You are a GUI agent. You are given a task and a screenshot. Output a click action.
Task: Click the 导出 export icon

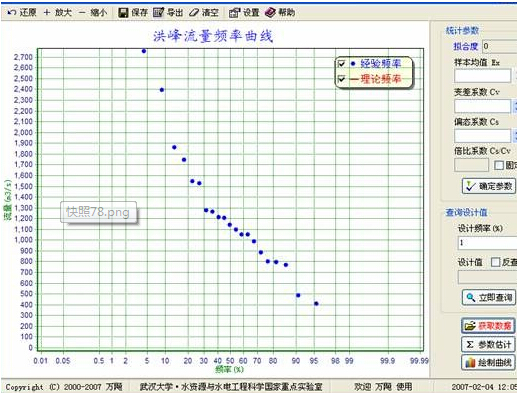coord(158,13)
